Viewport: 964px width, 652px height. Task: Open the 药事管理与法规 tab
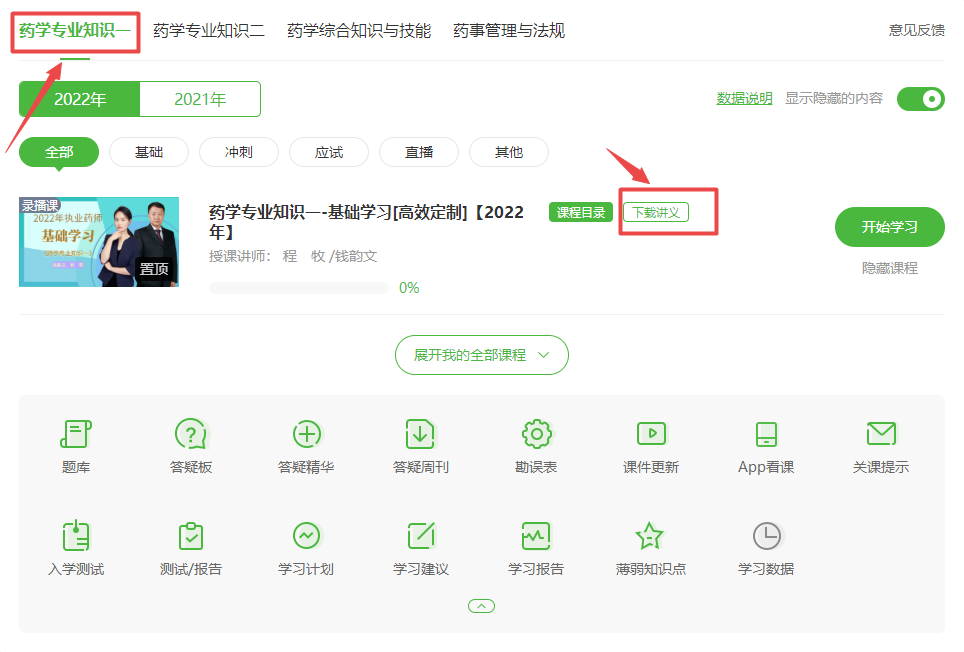click(x=509, y=31)
